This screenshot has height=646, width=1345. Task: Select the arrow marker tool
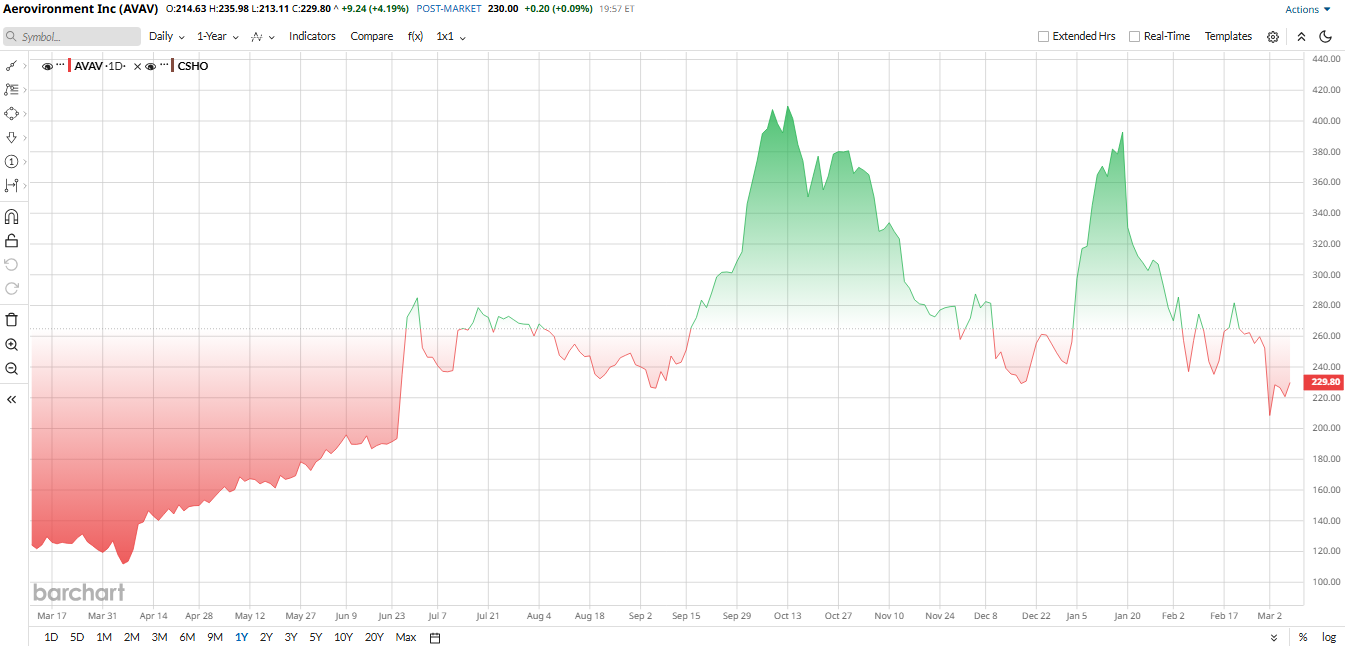[11, 137]
